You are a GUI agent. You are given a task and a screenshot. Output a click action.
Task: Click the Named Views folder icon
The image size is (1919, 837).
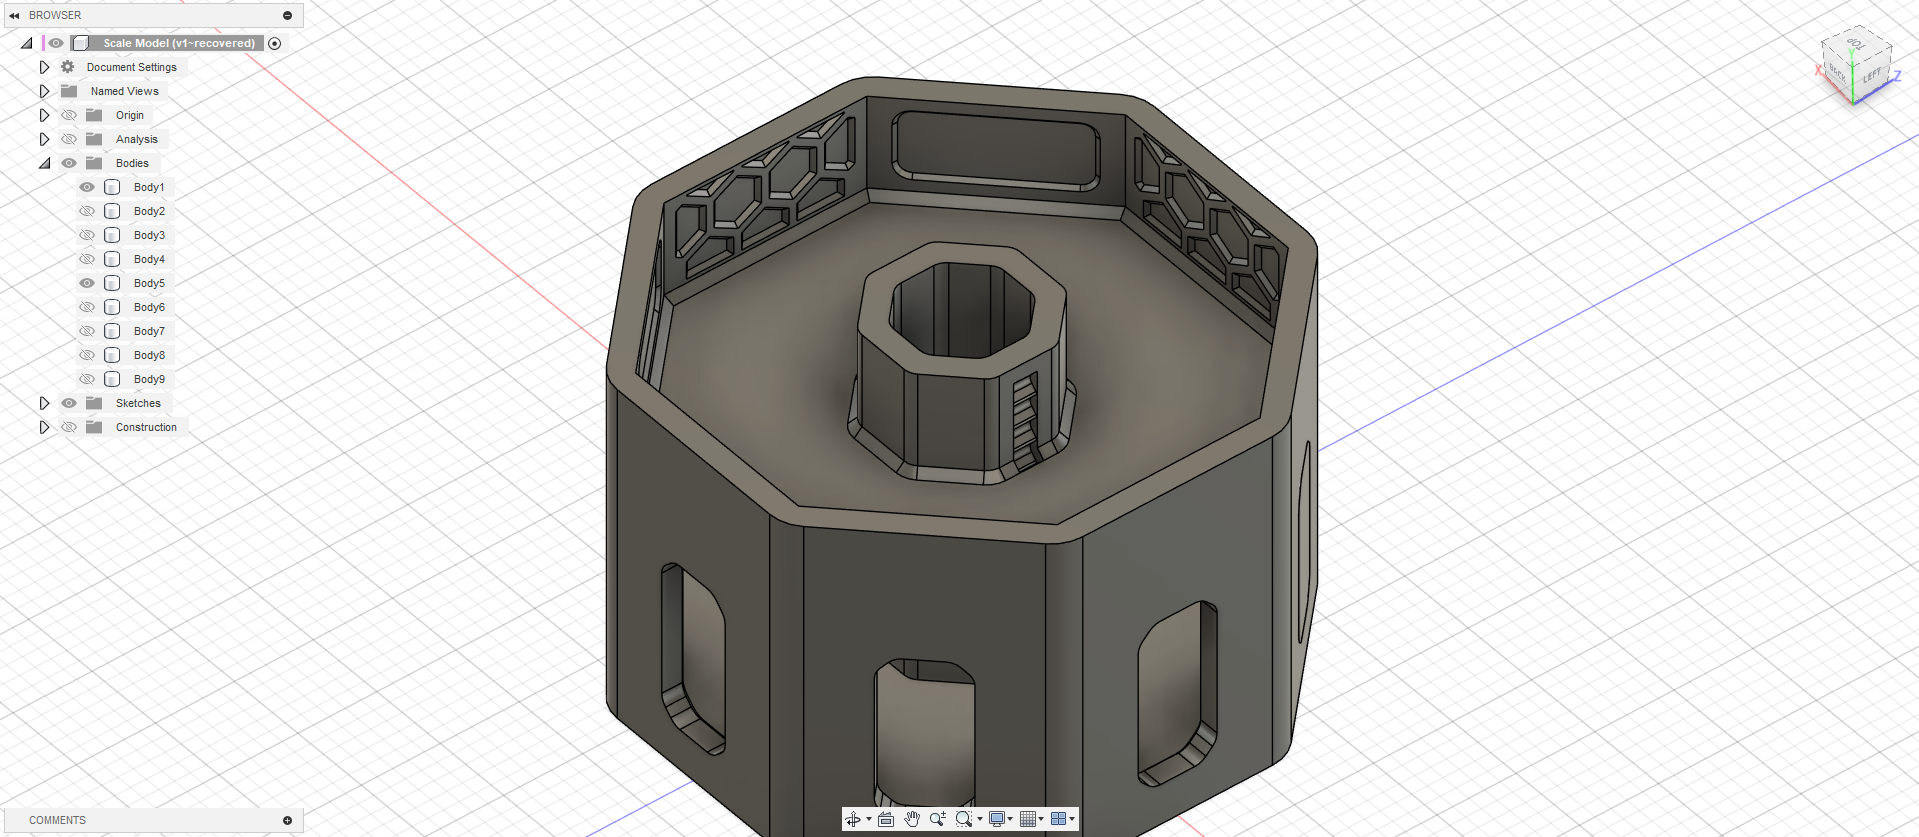click(69, 91)
